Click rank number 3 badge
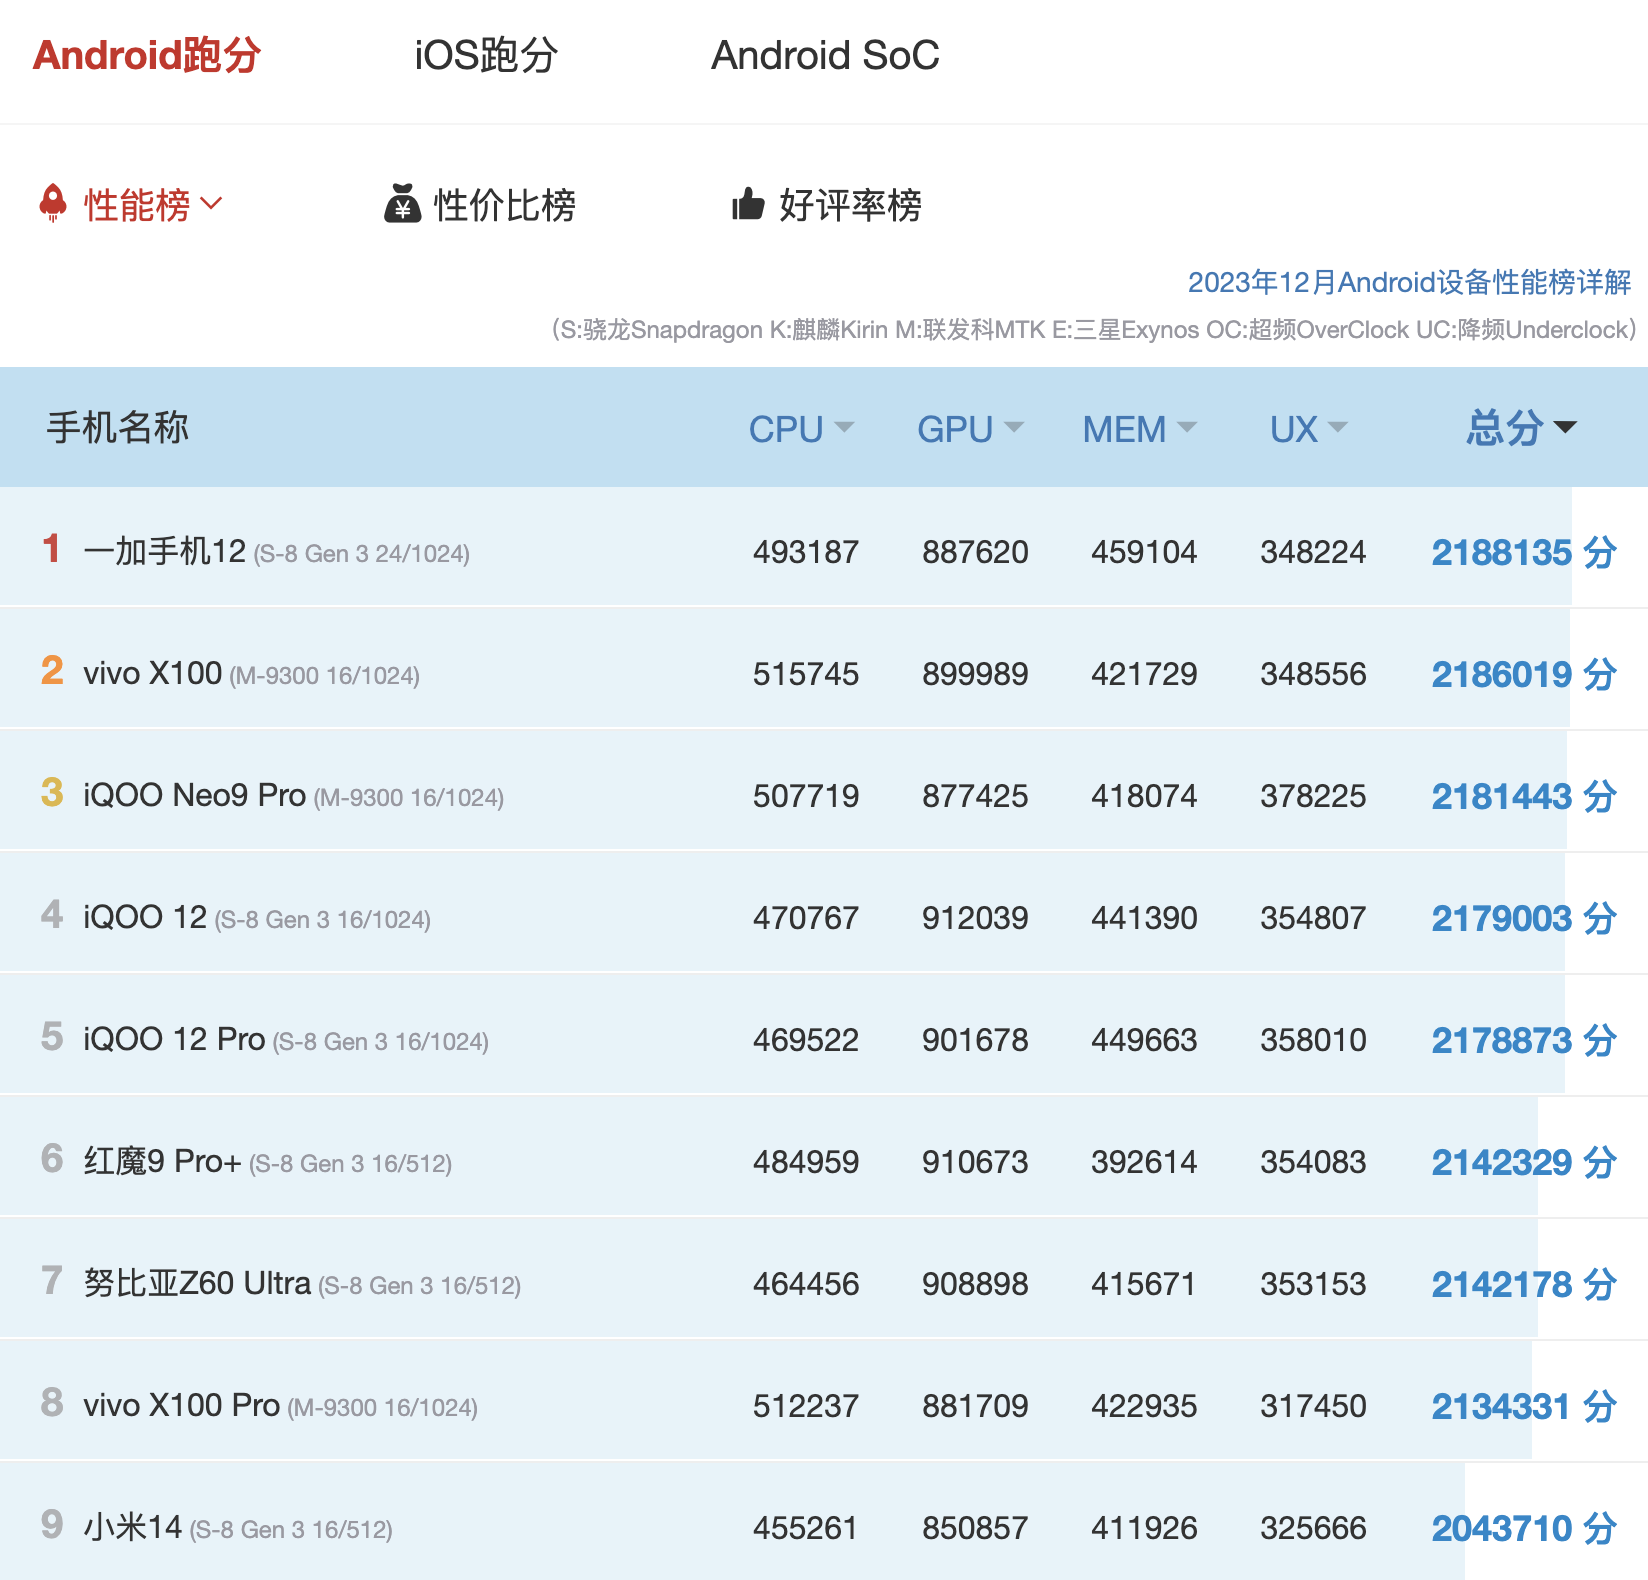The height and width of the screenshot is (1580, 1648). [52, 792]
